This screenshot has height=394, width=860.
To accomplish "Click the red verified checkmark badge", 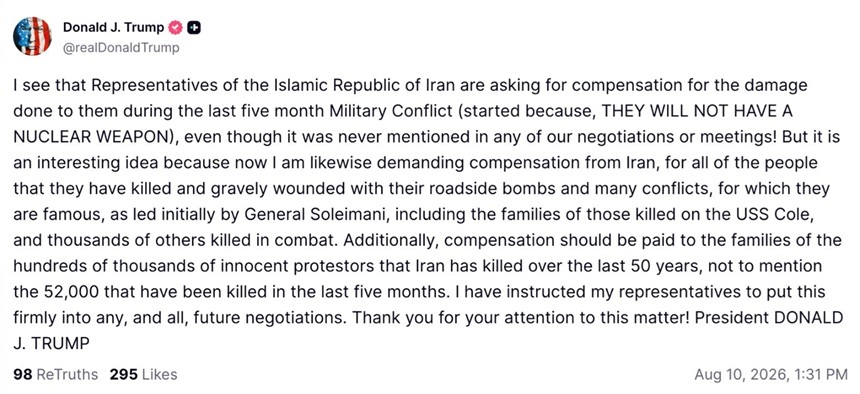I will (x=176, y=27).
